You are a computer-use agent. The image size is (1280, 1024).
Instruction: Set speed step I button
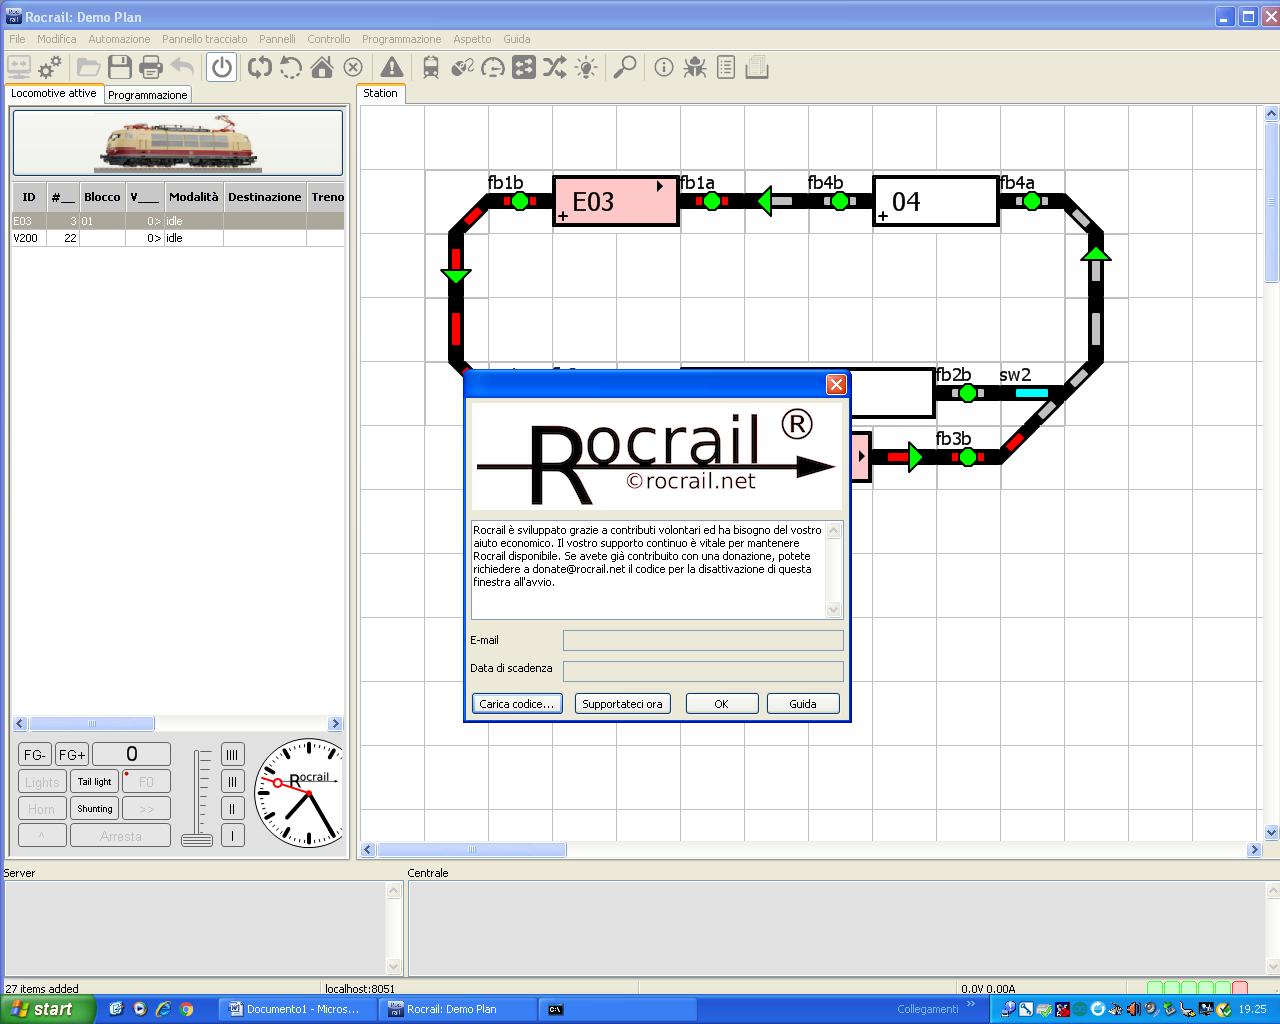coord(232,836)
